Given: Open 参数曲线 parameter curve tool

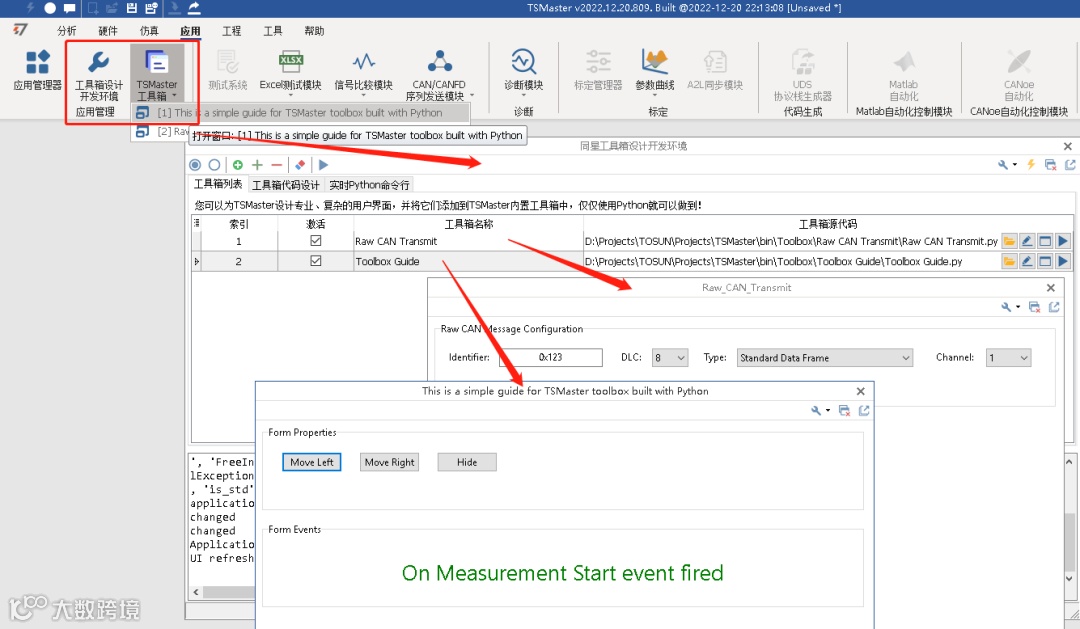Looking at the screenshot, I should 654,71.
